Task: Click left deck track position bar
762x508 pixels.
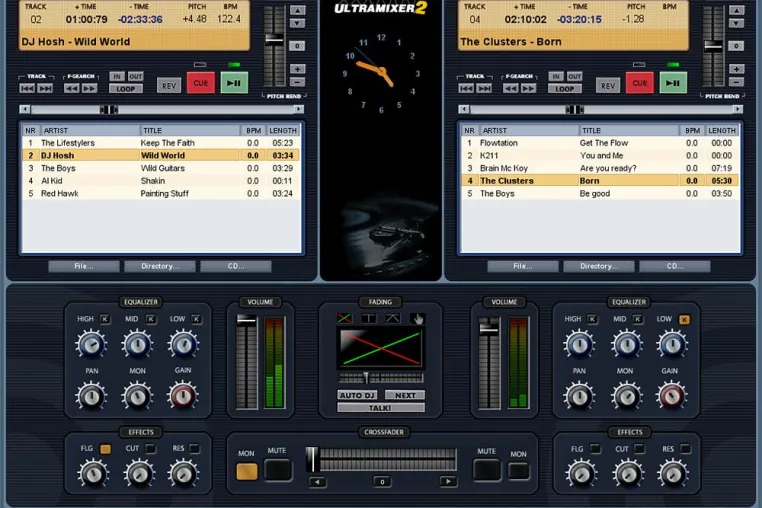Action: pos(162,109)
